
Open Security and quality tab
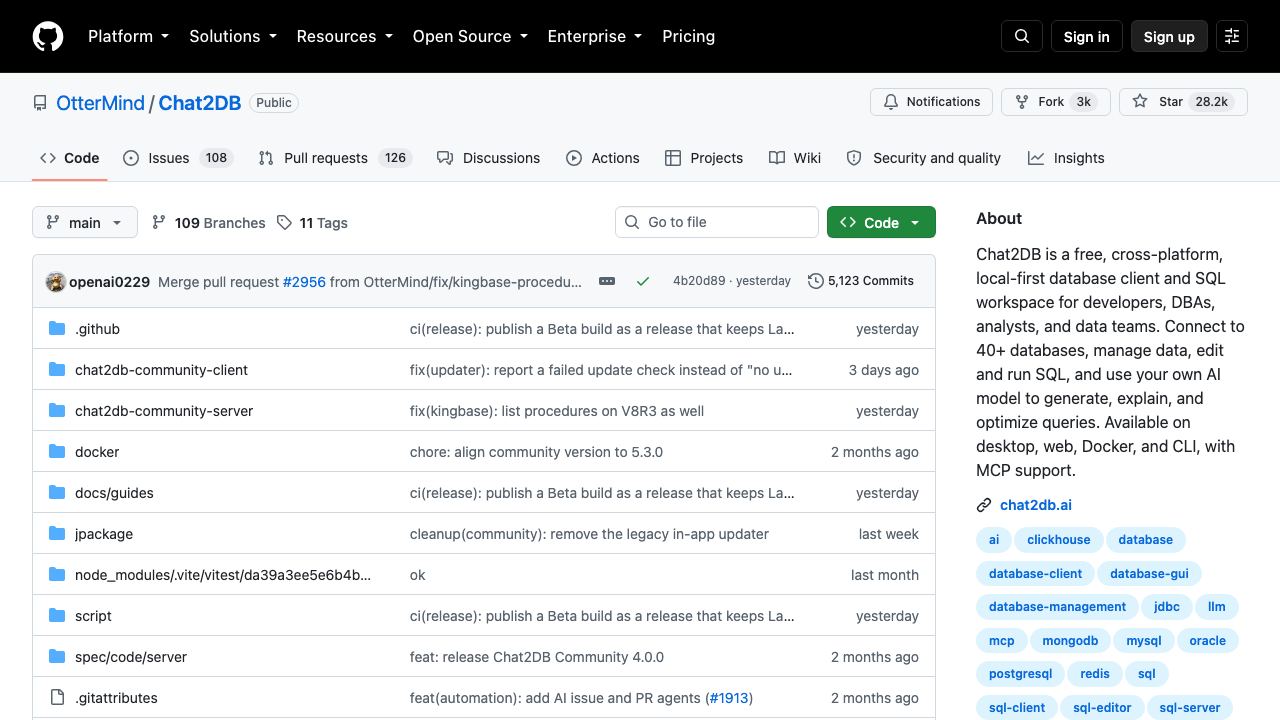pos(923,158)
